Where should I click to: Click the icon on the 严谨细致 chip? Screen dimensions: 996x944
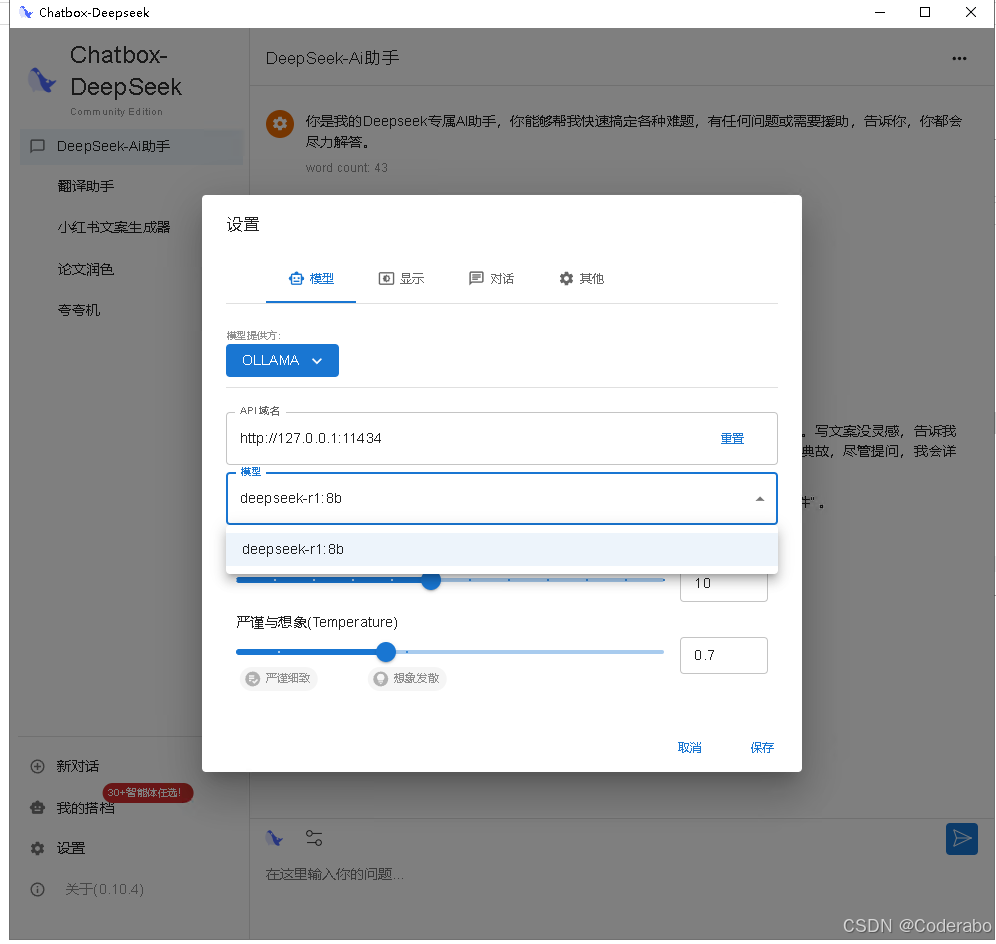[x=253, y=679]
